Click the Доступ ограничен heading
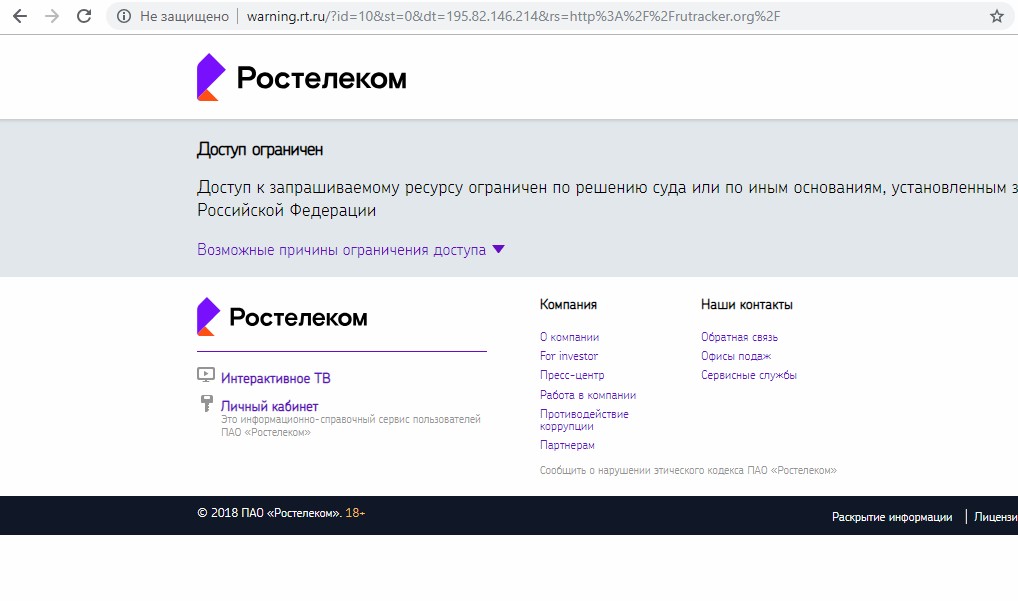This screenshot has height=601, width=1018. pyautogui.click(x=260, y=150)
